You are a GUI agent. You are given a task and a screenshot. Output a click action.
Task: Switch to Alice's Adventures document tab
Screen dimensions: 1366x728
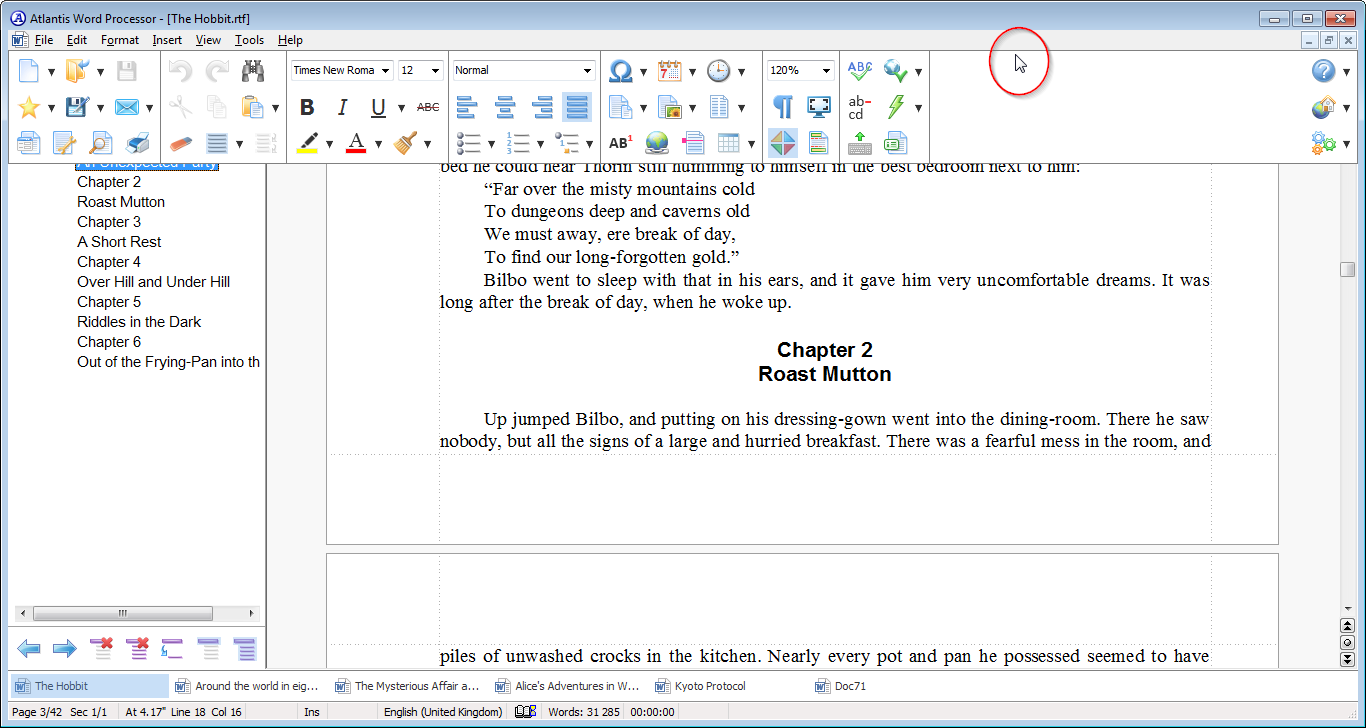tap(569, 686)
